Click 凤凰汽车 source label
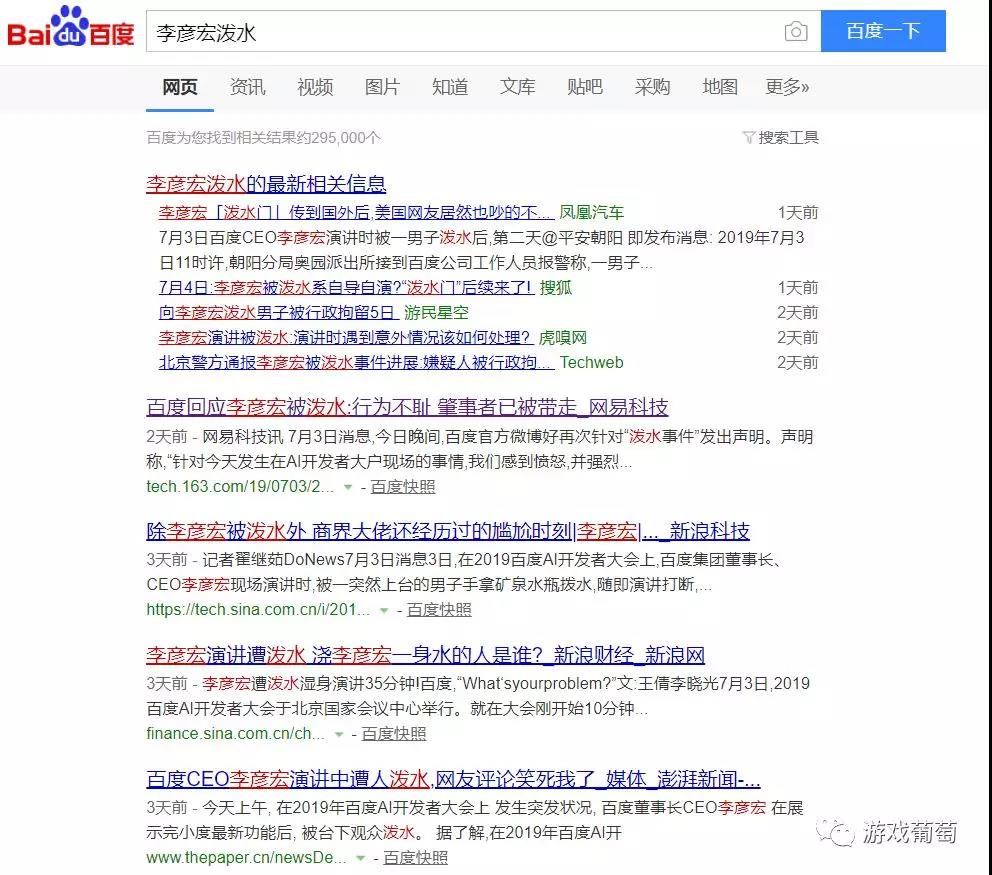 (592, 212)
